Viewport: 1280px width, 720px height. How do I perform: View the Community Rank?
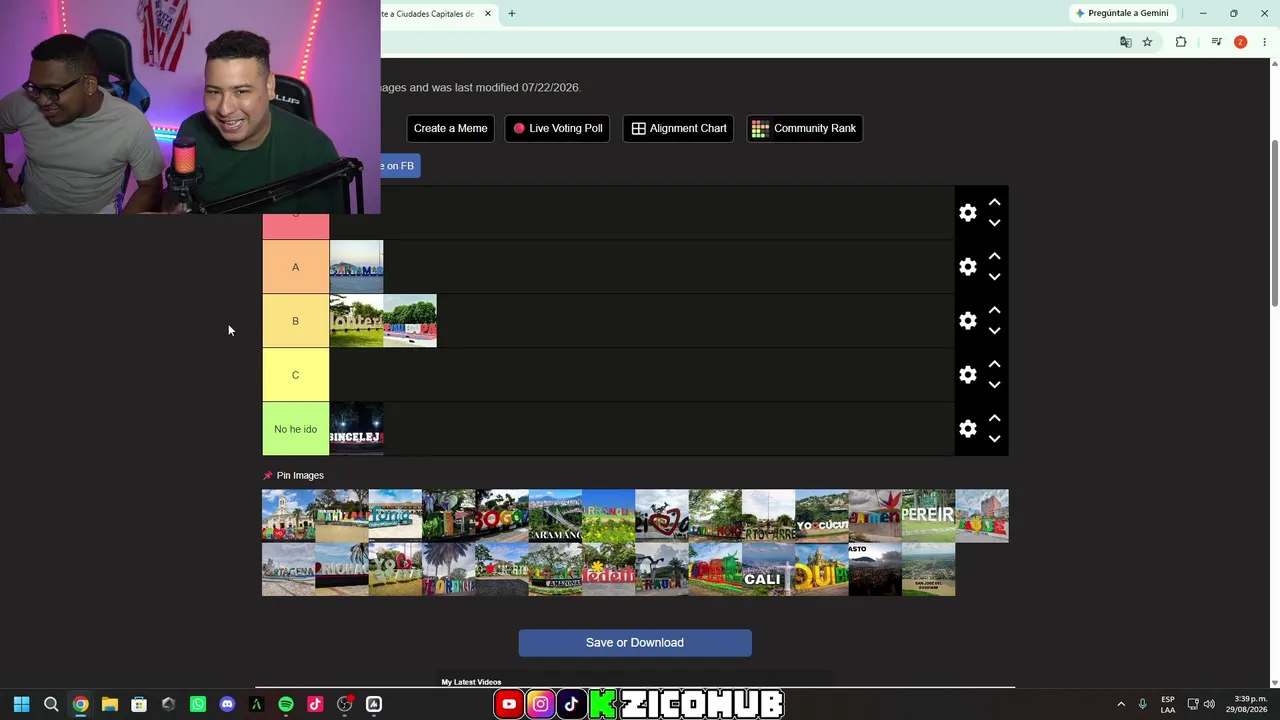pos(805,128)
